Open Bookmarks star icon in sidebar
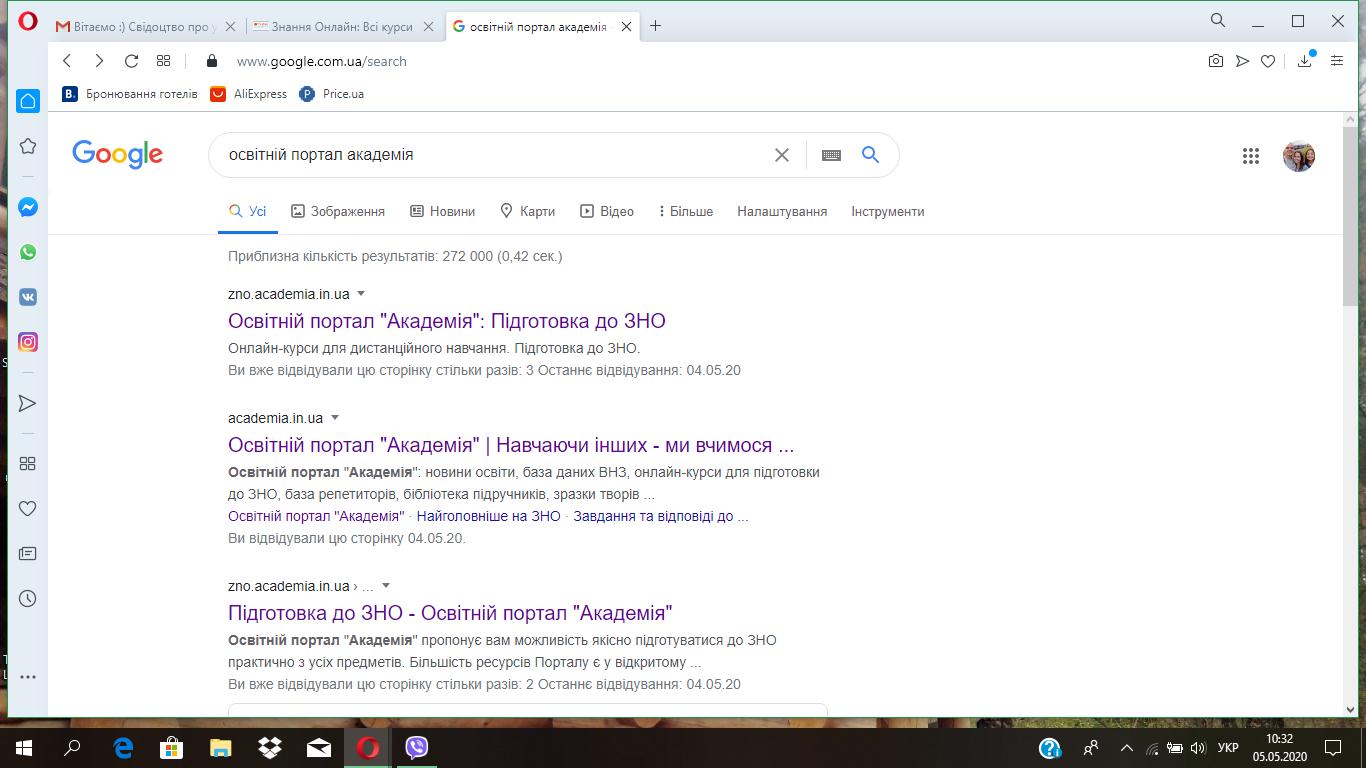This screenshot has width=1366, height=768. pos(28,146)
